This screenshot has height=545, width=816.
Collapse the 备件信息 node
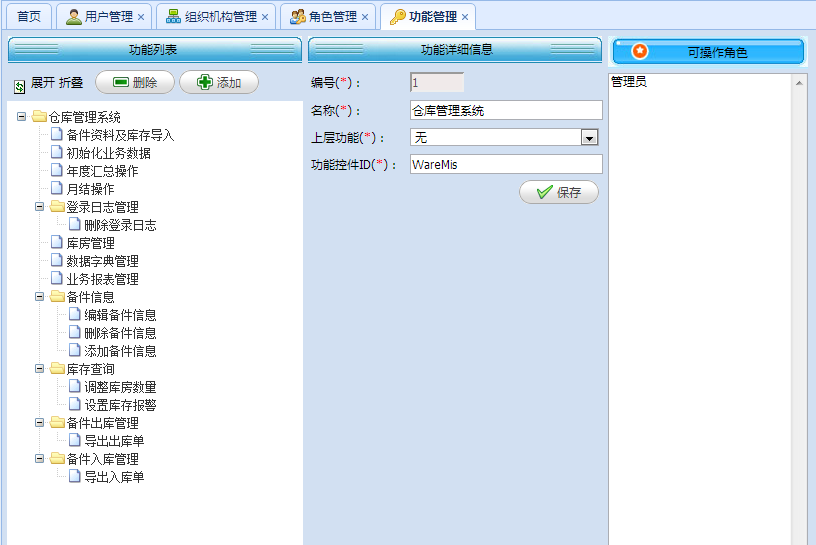point(40,296)
